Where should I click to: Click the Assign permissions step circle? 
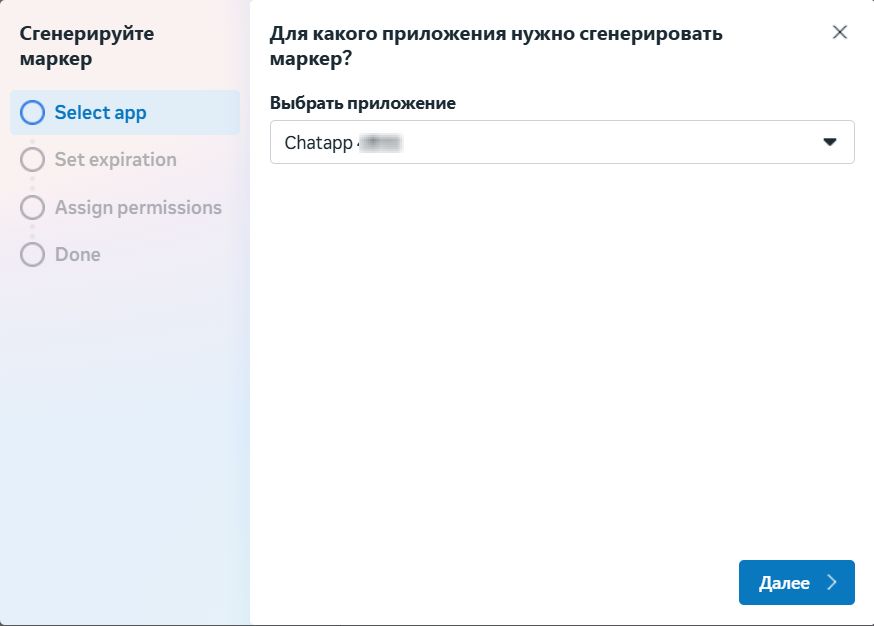pos(32,208)
